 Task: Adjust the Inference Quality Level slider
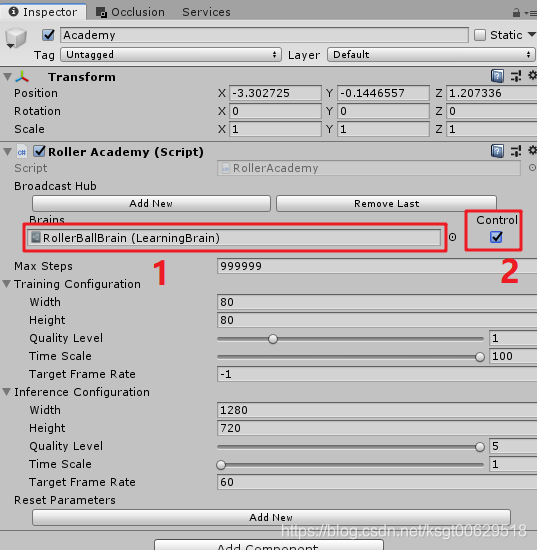click(x=350, y=447)
